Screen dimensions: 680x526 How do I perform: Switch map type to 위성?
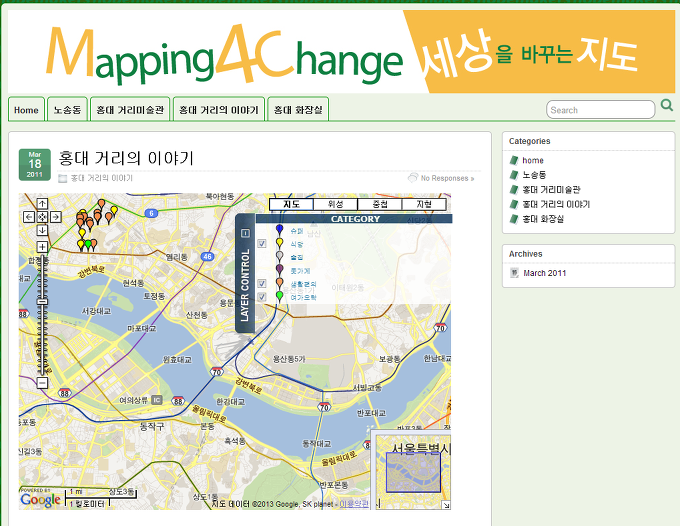pyautogui.click(x=336, y=204)
